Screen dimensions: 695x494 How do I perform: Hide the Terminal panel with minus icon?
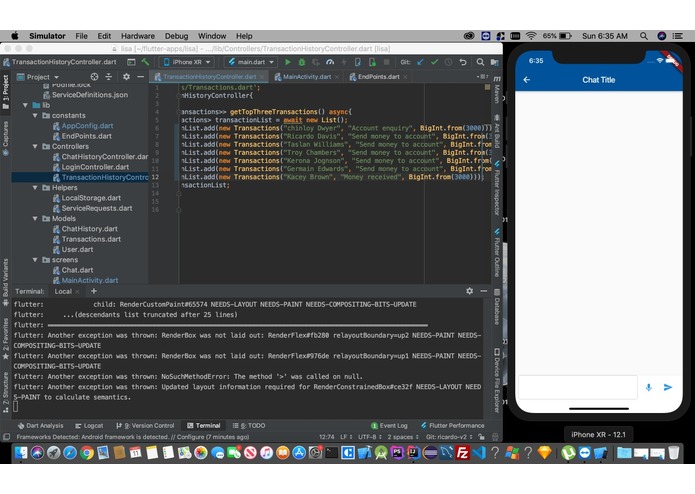click(x=484, y=291)
